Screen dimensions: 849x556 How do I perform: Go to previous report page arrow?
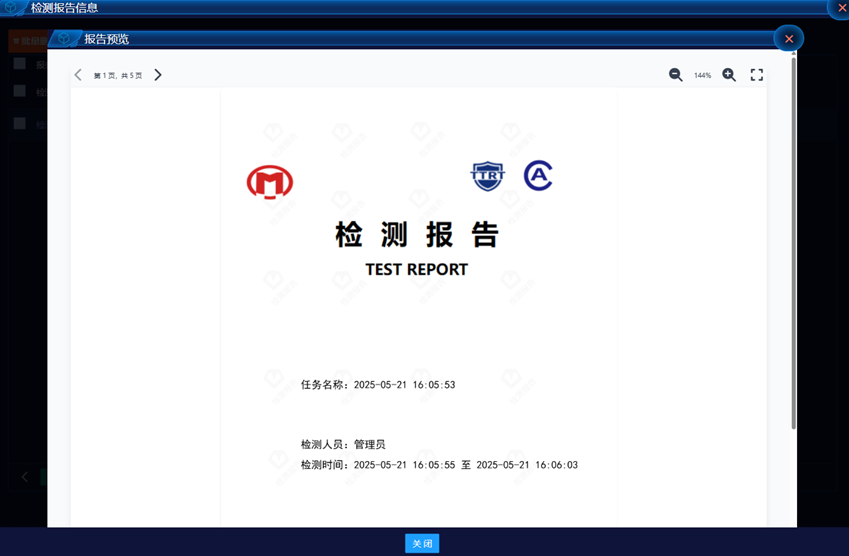[x=78, y=75]
